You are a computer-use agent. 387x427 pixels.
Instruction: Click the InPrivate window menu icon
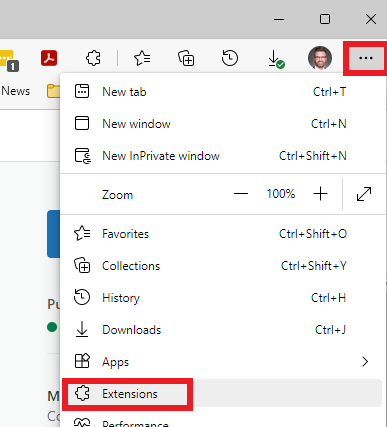[x=83, y=156]
